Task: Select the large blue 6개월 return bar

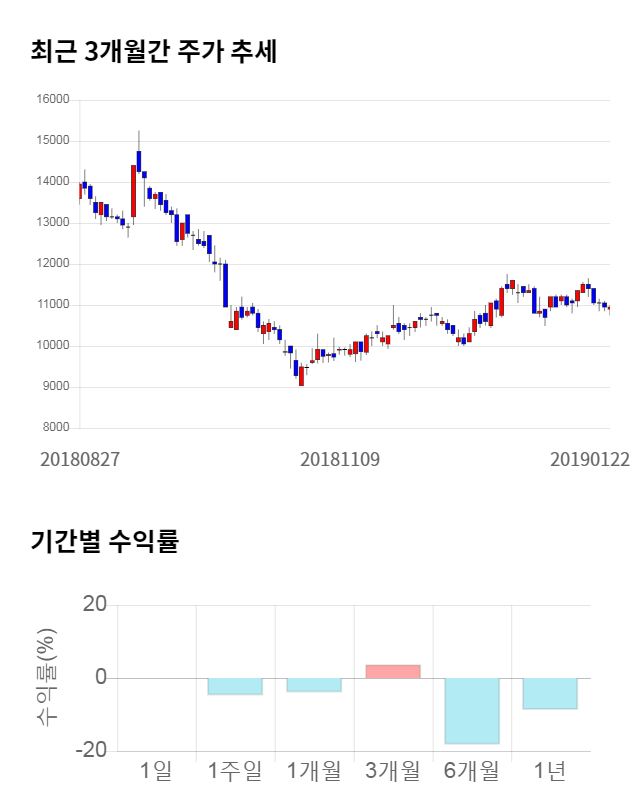Action: point(471,711)
